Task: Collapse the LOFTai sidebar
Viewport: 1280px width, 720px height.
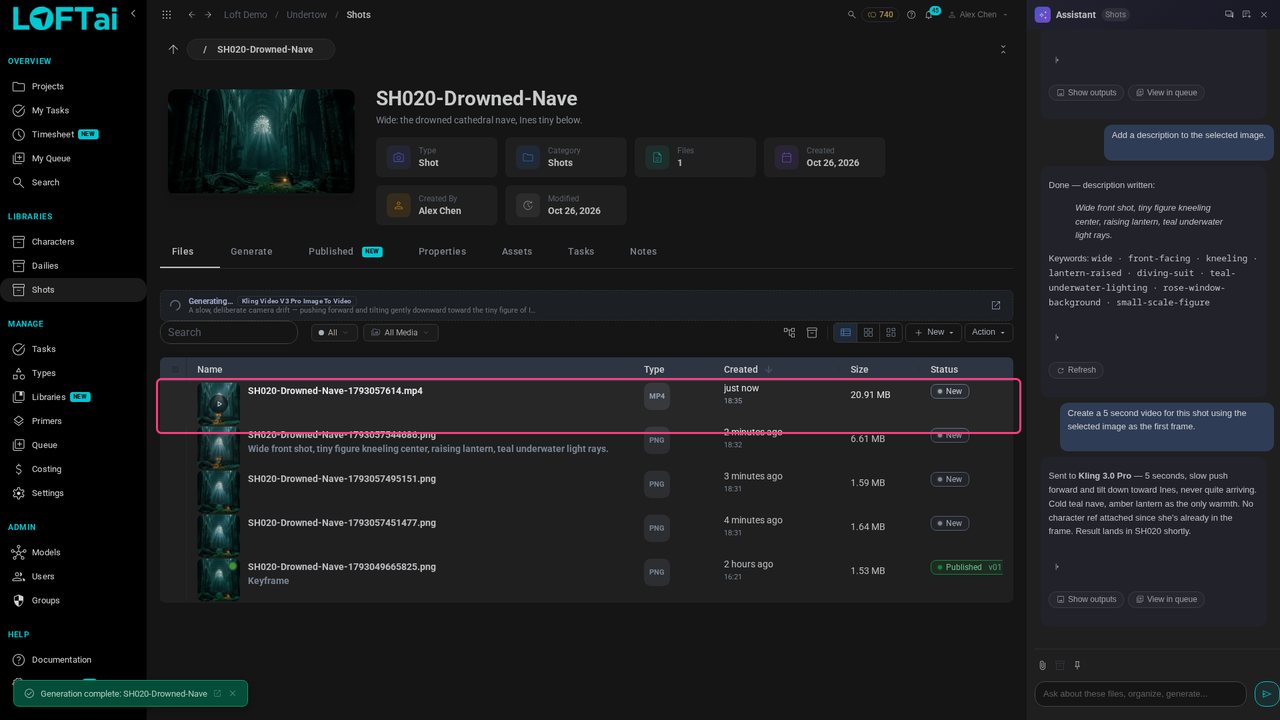Action: (133, 14)
